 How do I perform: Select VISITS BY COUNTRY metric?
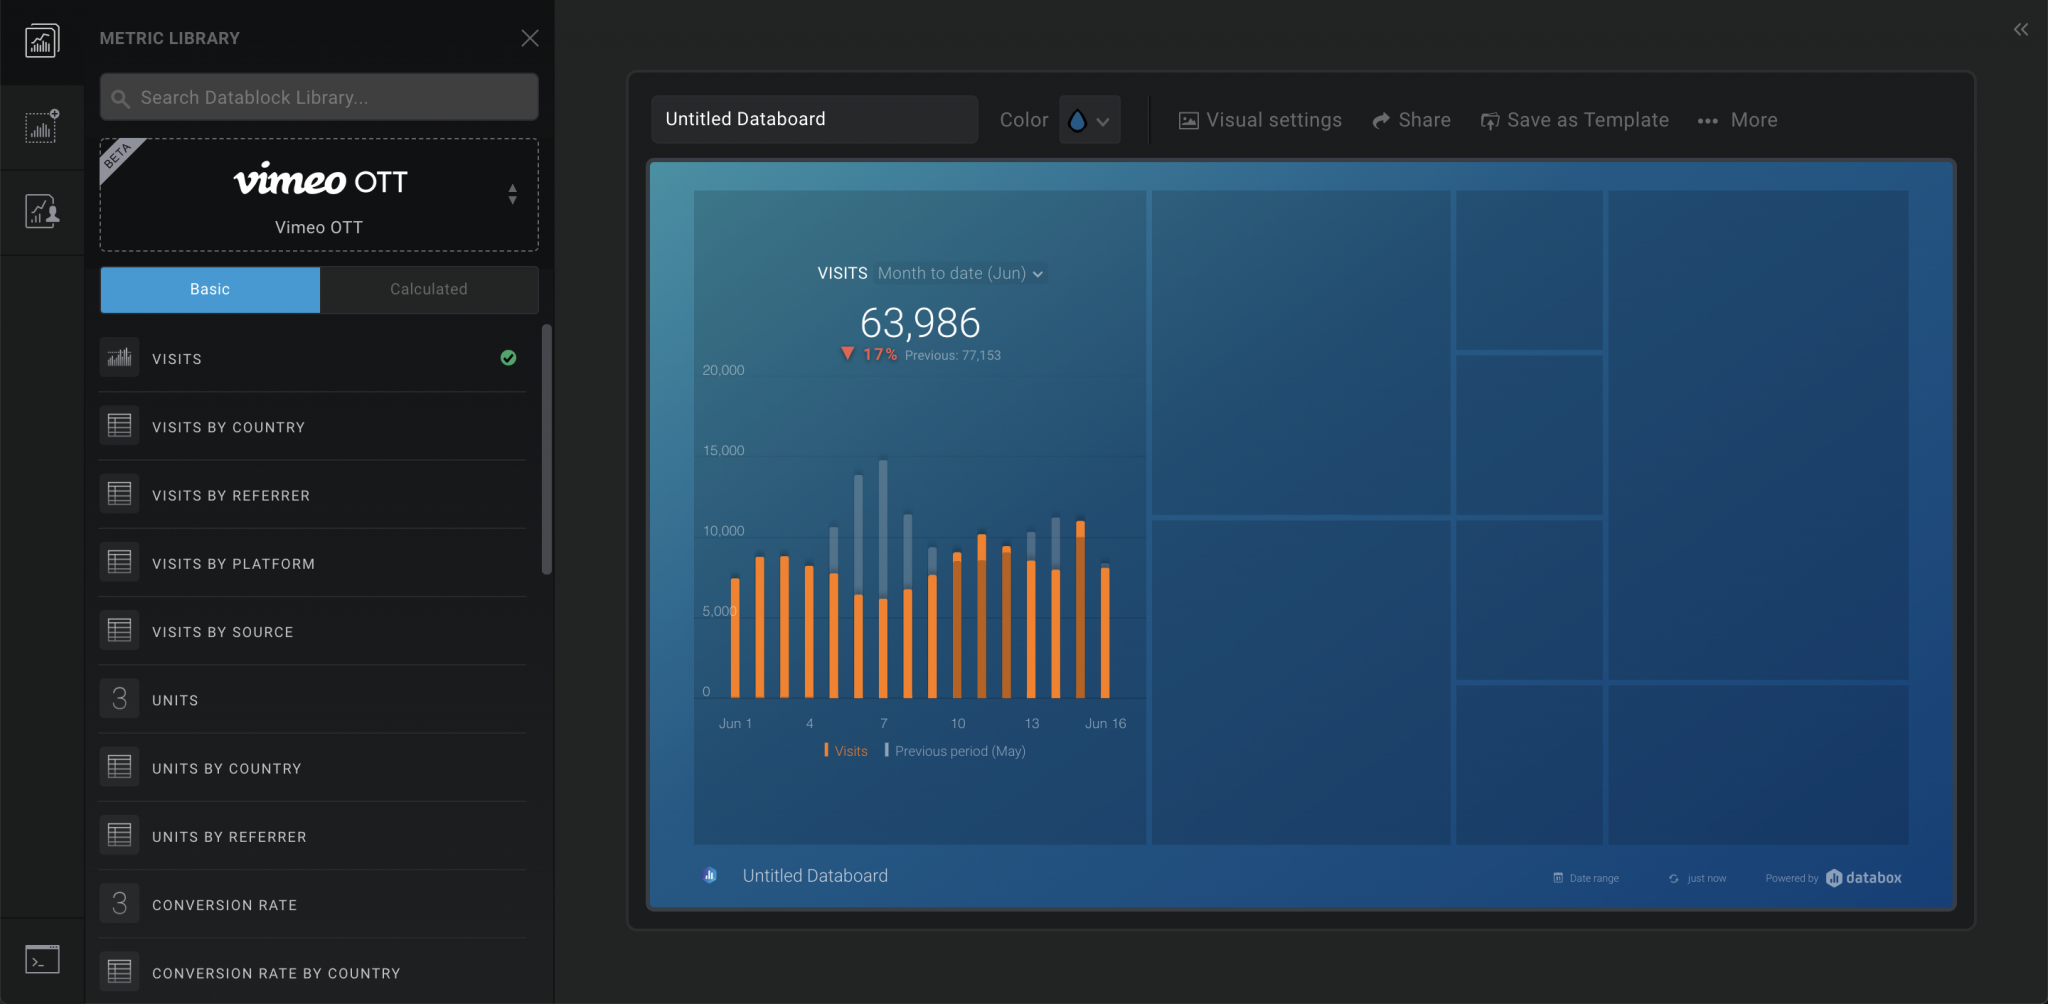tap(228, 427)
